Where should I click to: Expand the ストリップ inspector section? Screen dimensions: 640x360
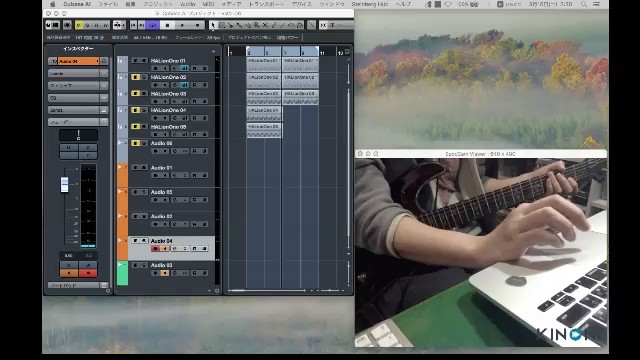pos(78,85)
